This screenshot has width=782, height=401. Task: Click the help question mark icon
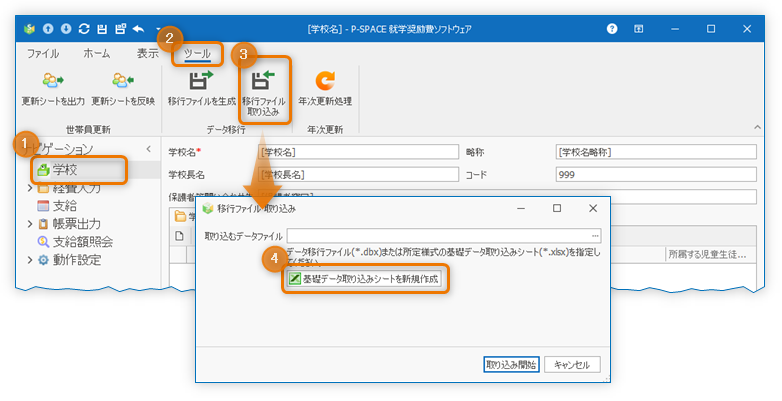point(612,29)
